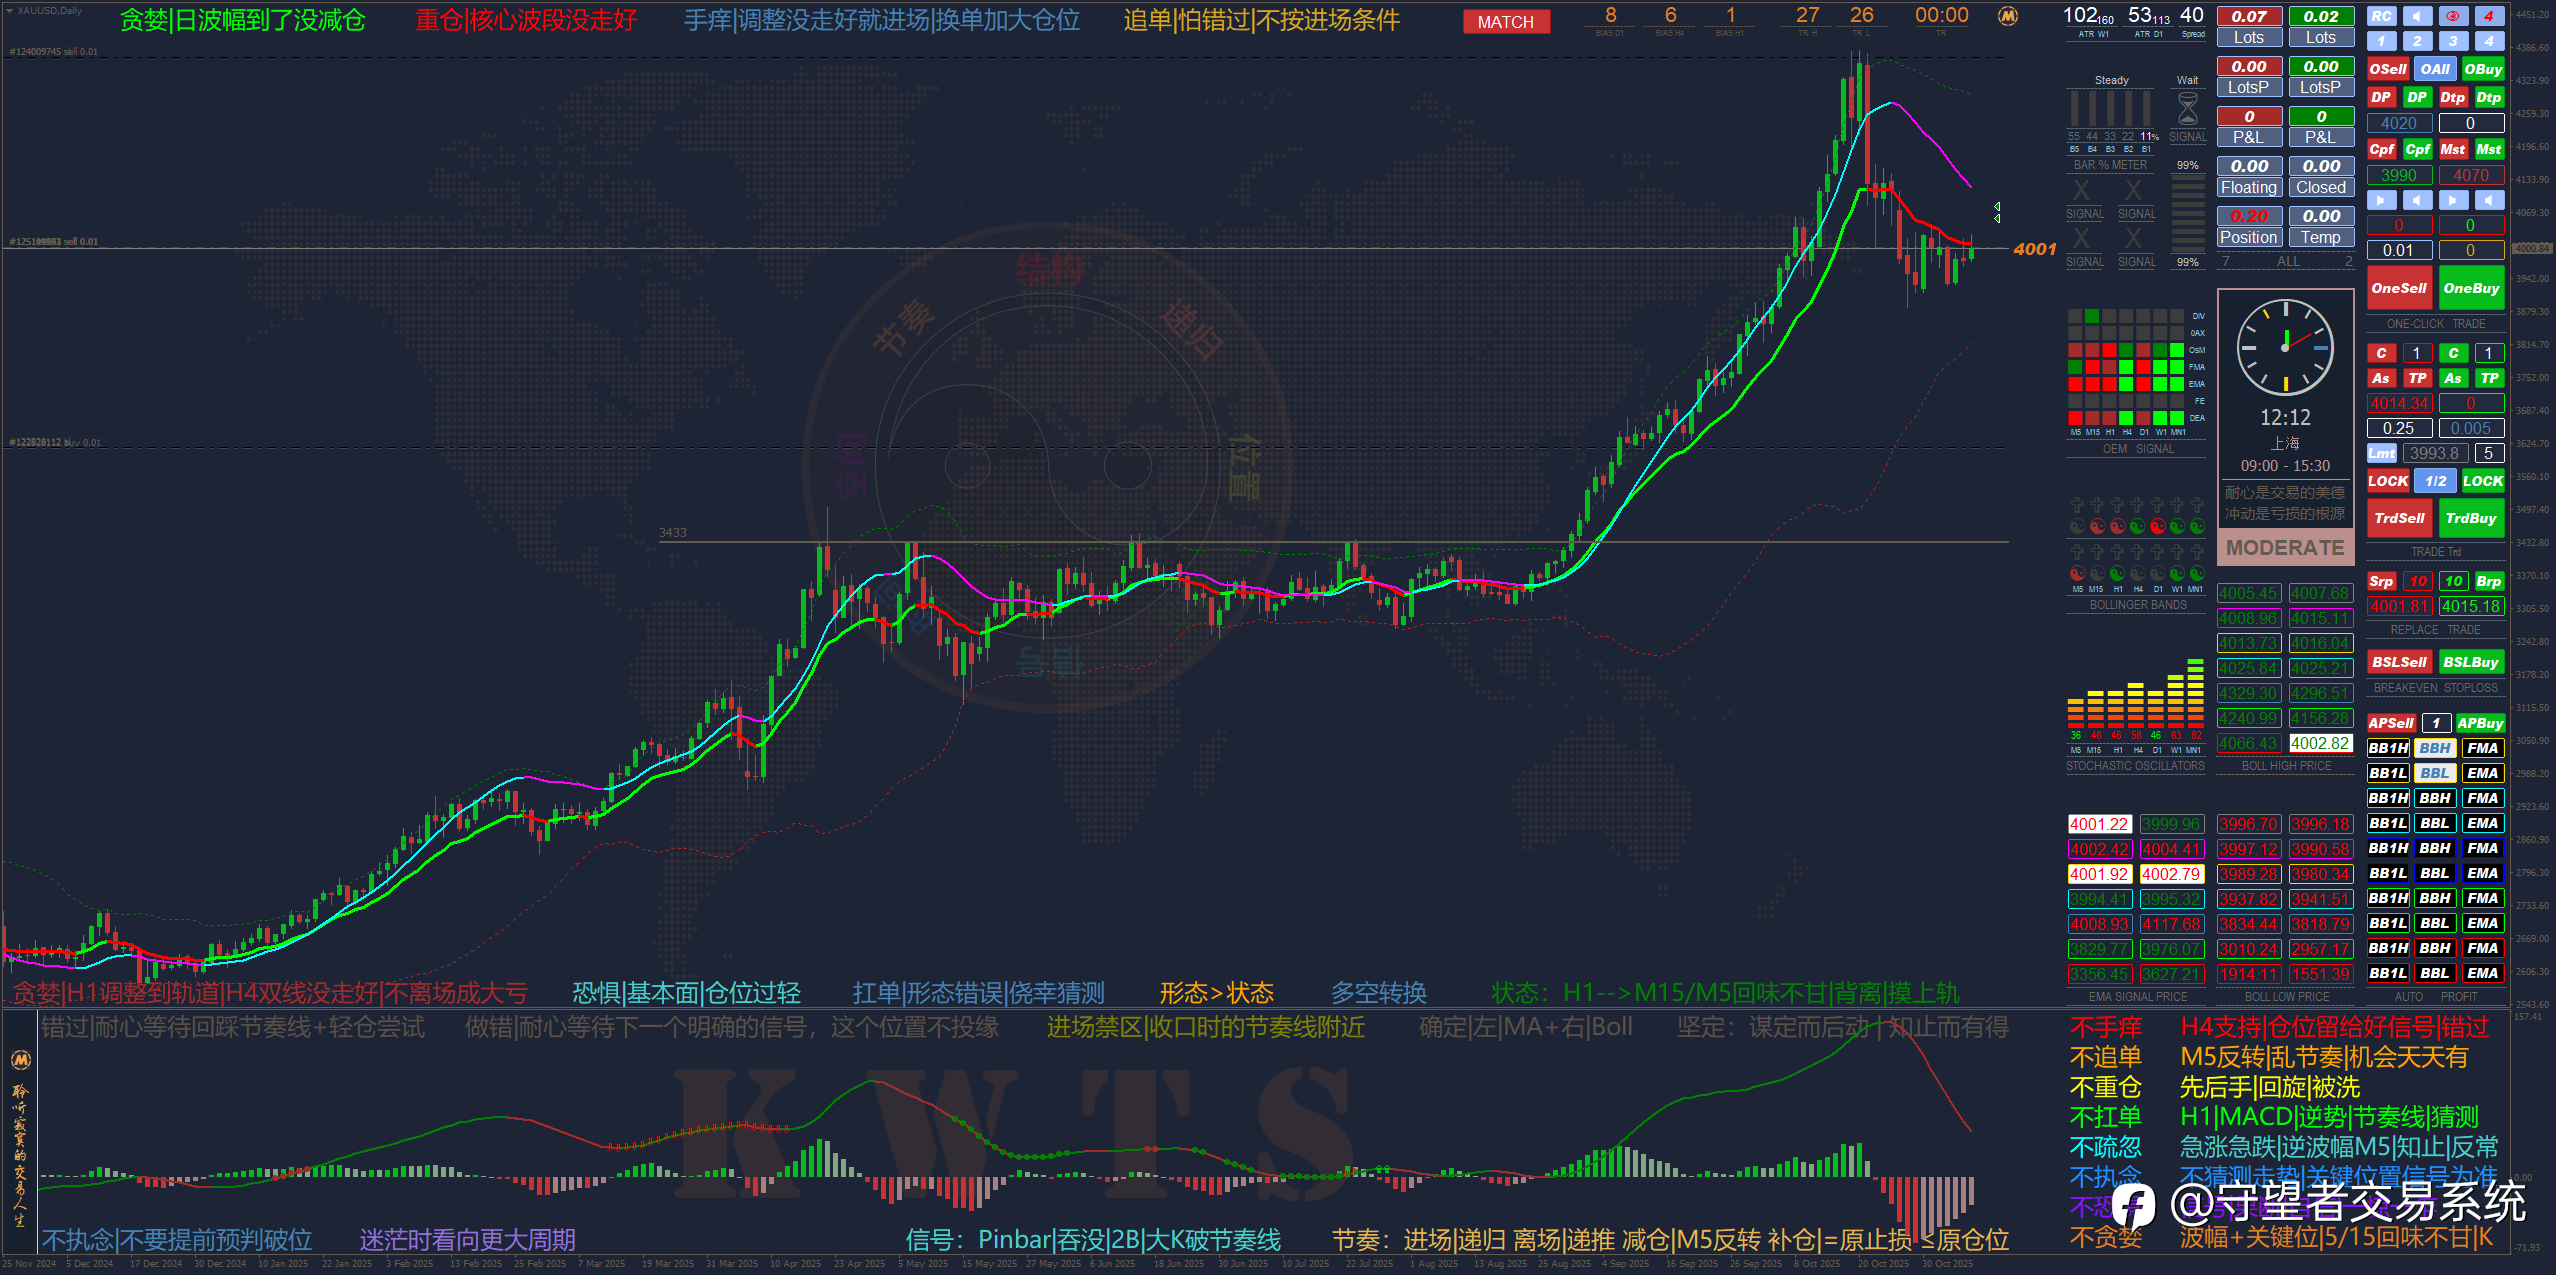The height and width of the screenshot is (1275, 2556).
Task: Click the round M logo beside 00:00
Action: [2007, 16]
